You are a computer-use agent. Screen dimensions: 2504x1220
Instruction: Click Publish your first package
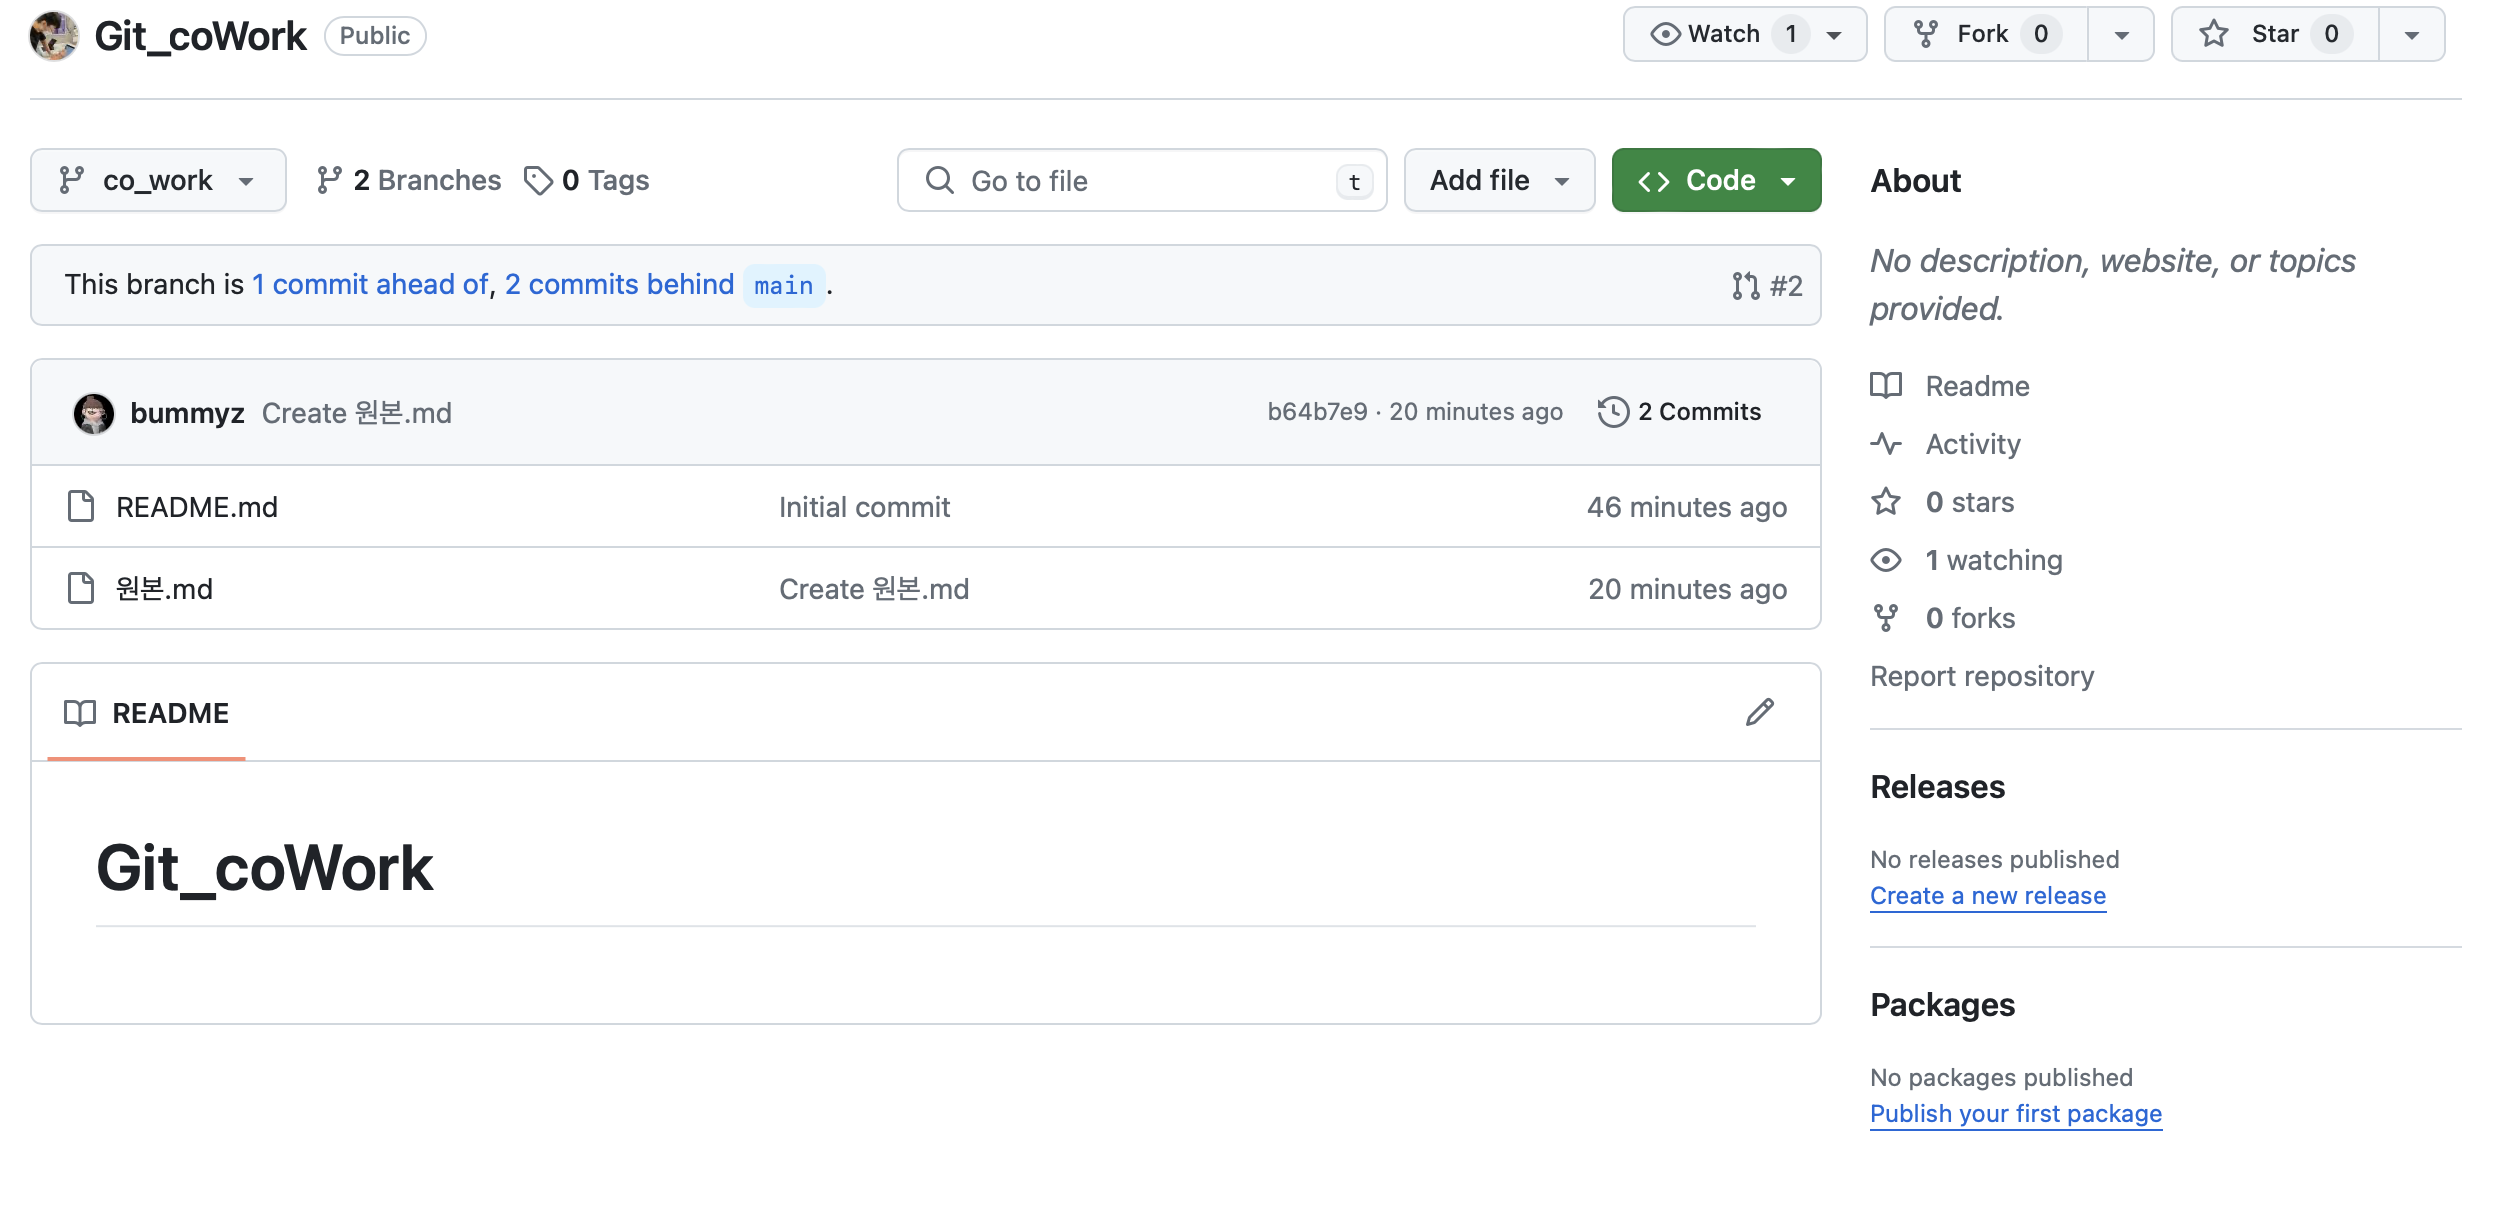[2016, 1114]
